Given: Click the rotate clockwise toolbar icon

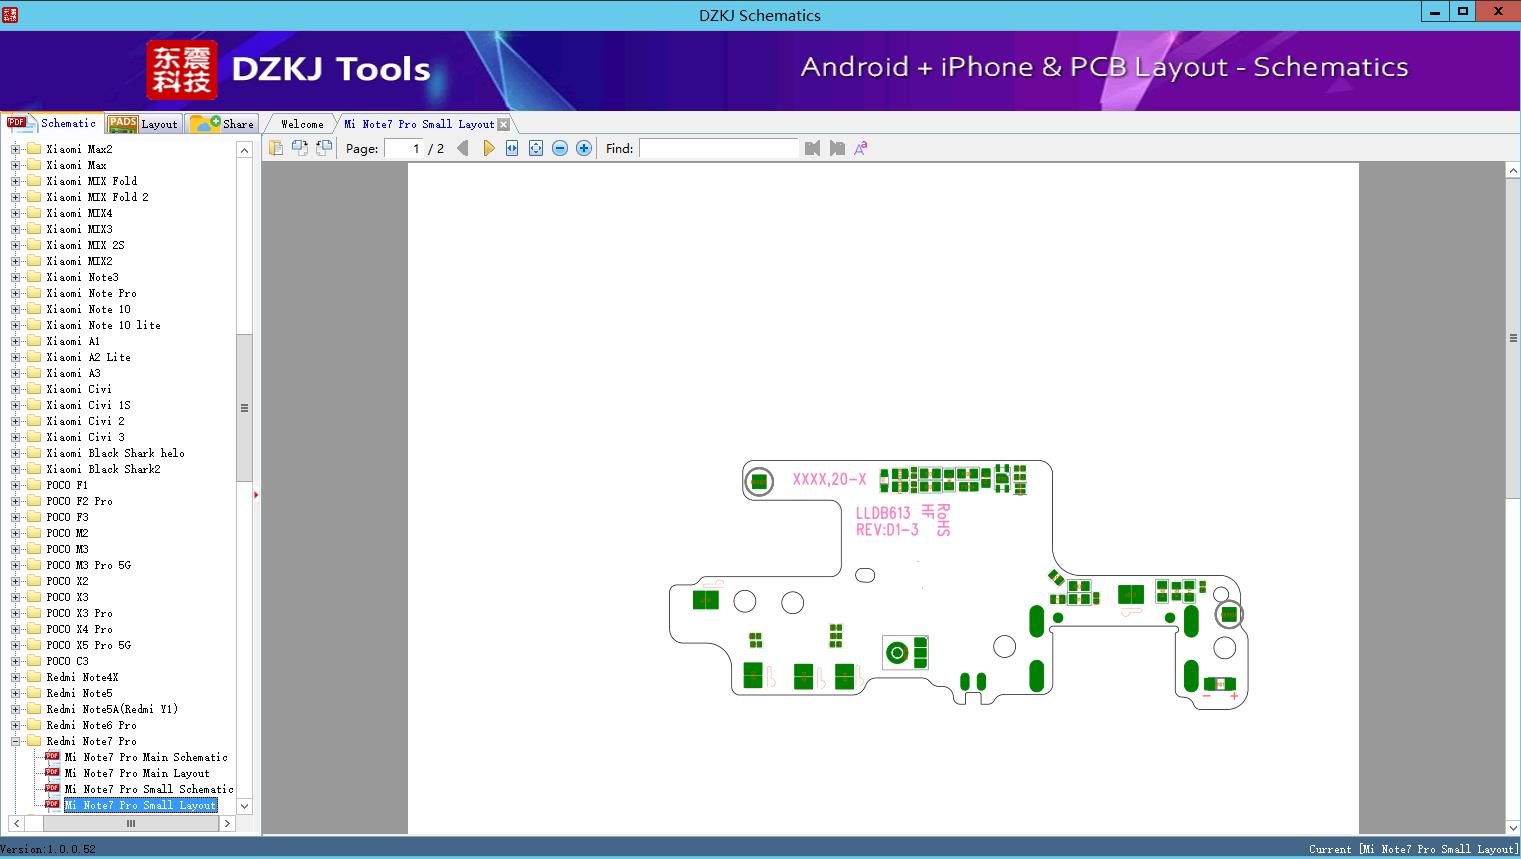Looking at the screenshot, I should (x=300, y=148).
